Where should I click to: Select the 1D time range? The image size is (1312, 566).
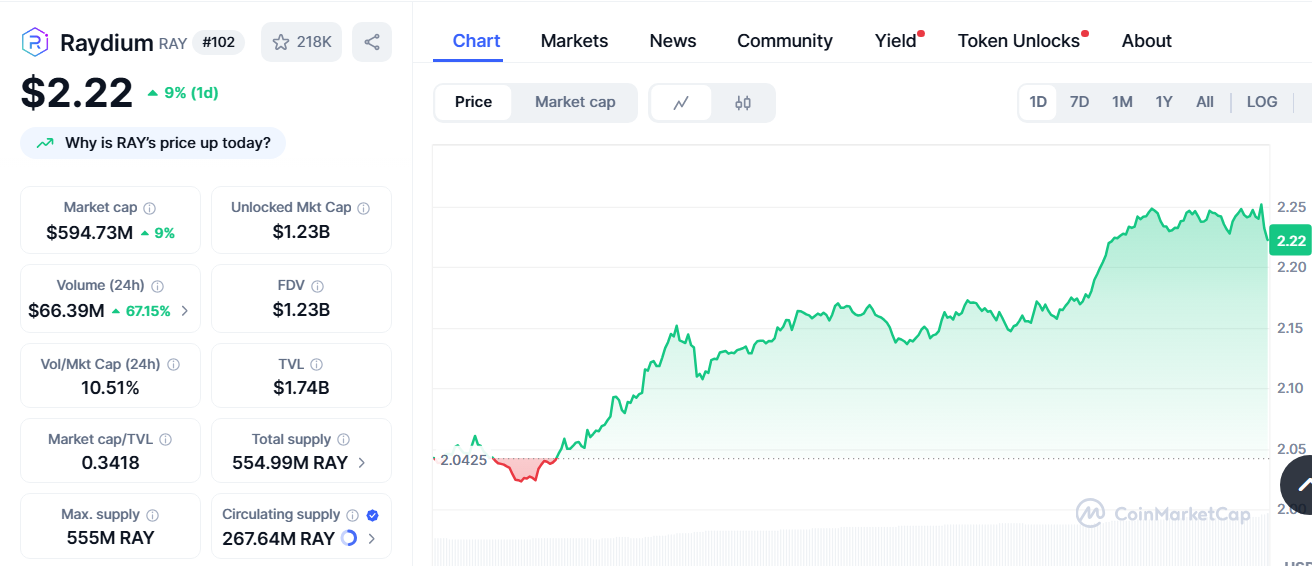coord(1038,102)
